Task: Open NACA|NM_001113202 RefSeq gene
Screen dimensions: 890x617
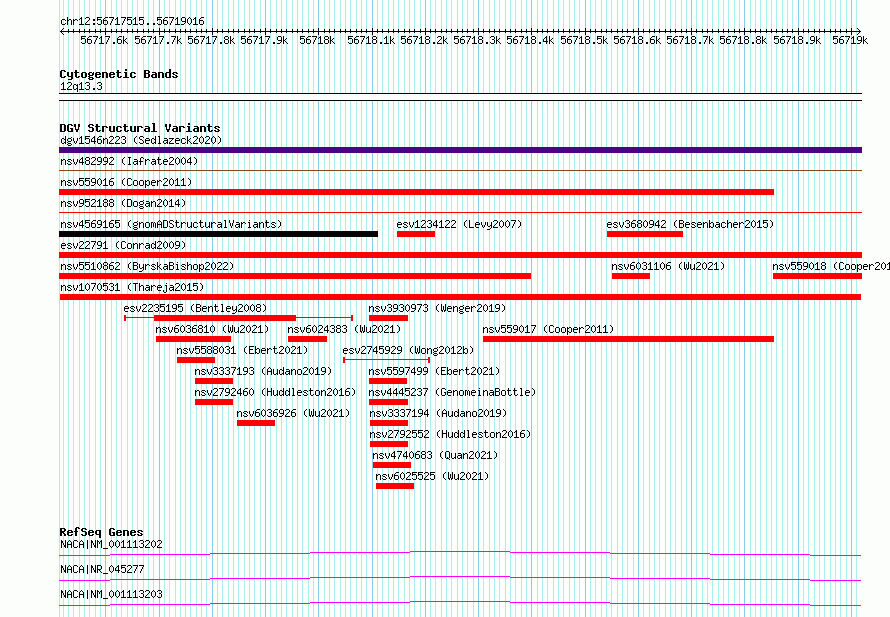Action: click(111, 544)
